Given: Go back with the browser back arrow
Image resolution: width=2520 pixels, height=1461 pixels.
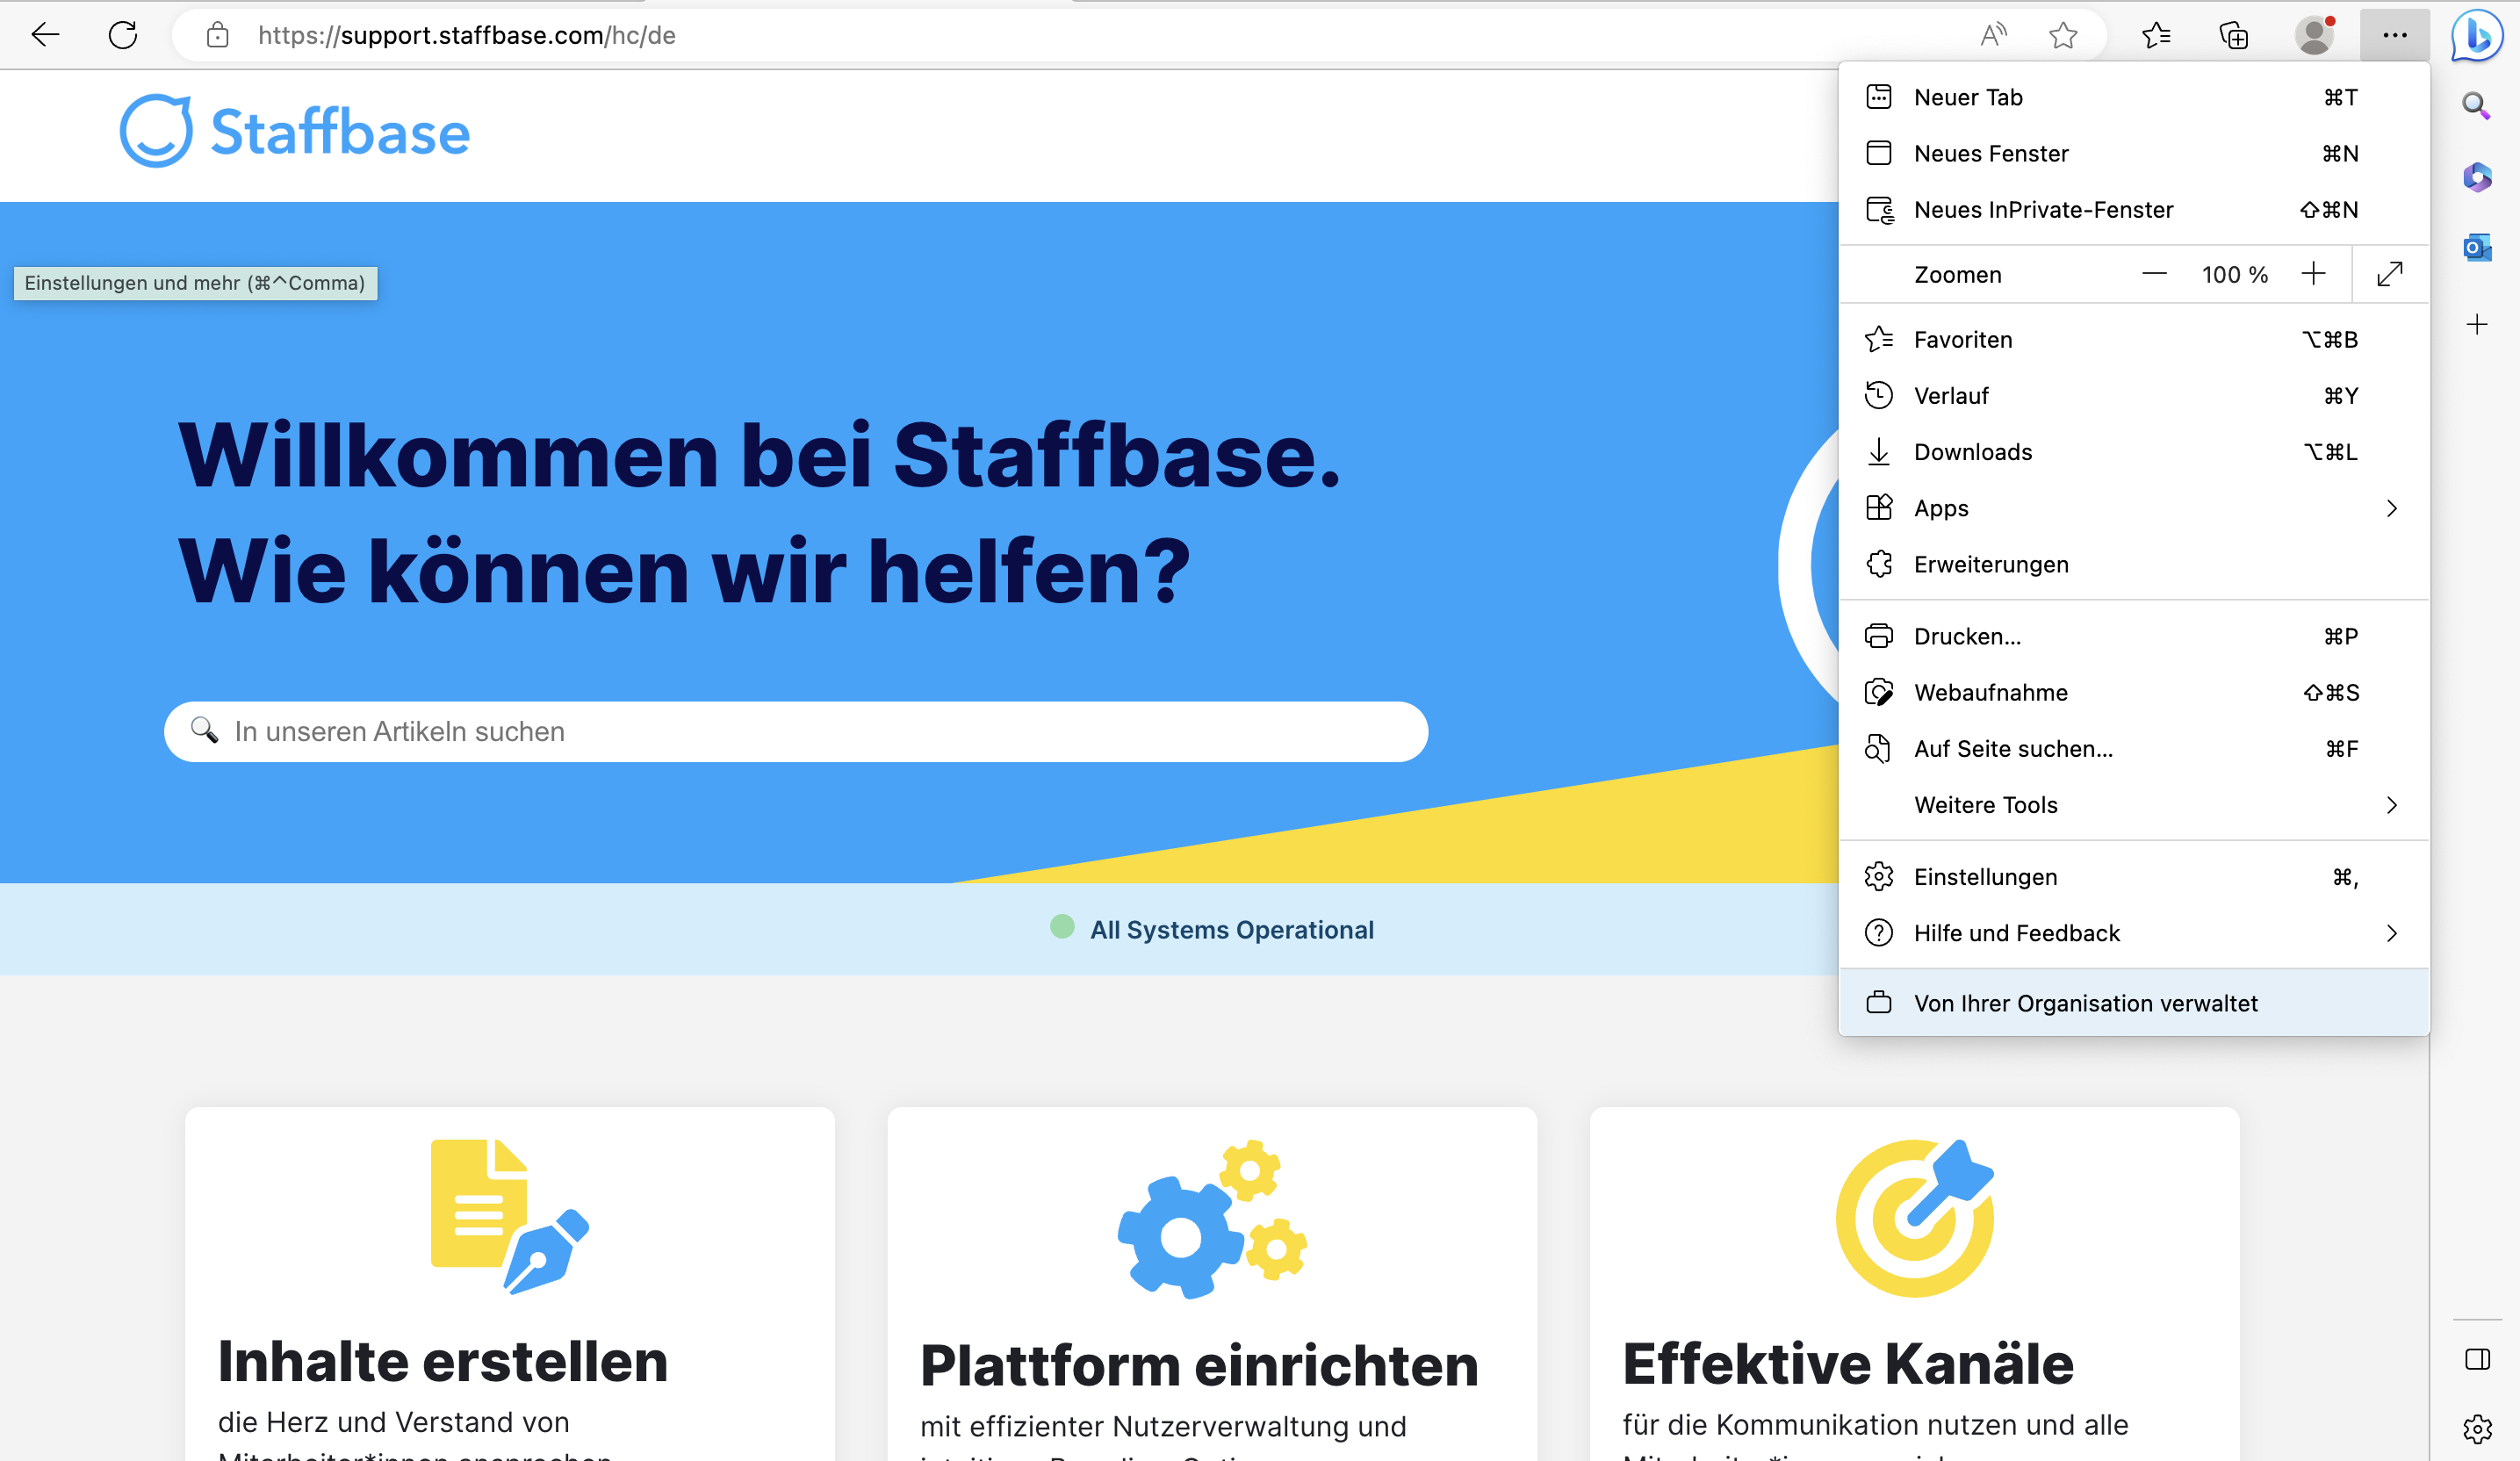Looking at the screenshot, I should pos(45,36).
